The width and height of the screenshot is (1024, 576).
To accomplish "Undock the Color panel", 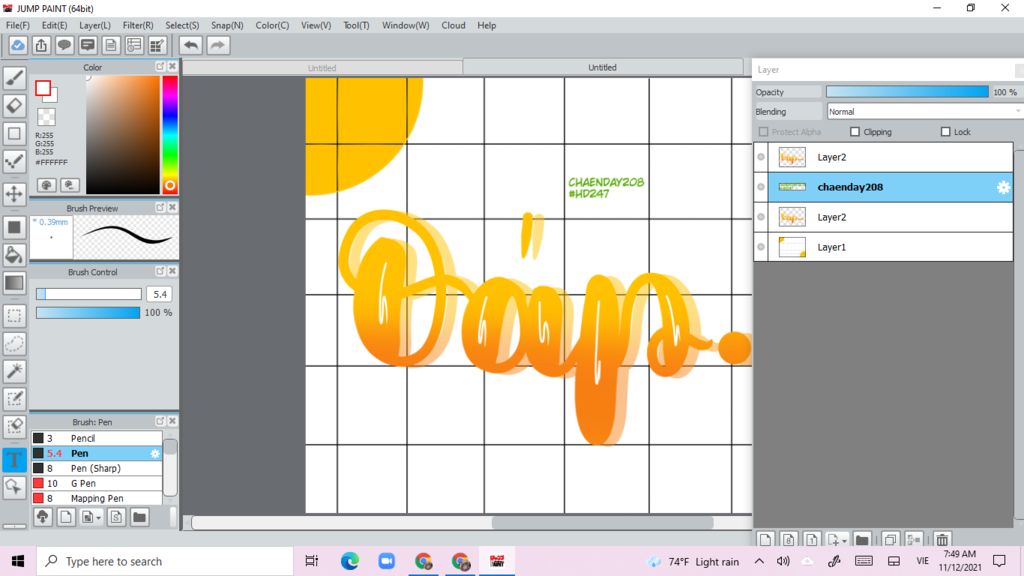I will click(x=160, y=67).
